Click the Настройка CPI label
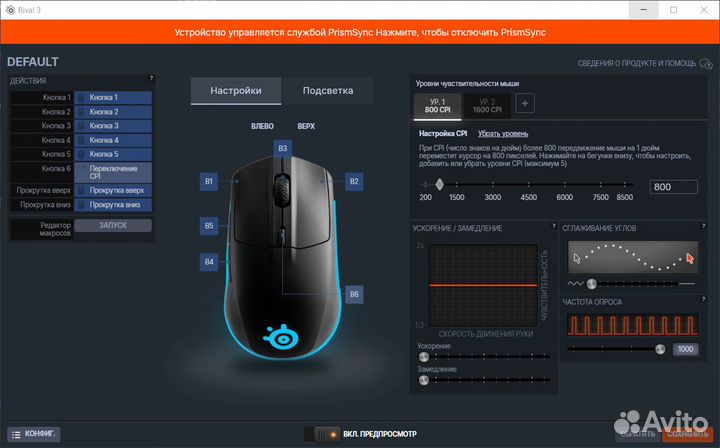This screenshot has height=448, width=720. point(443,134)
